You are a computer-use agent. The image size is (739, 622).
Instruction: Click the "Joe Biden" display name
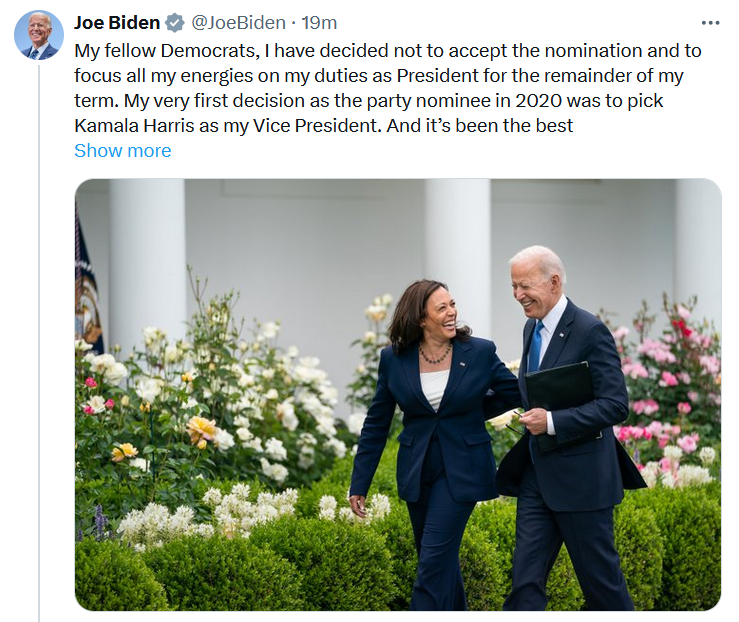(x=116, y=23)
